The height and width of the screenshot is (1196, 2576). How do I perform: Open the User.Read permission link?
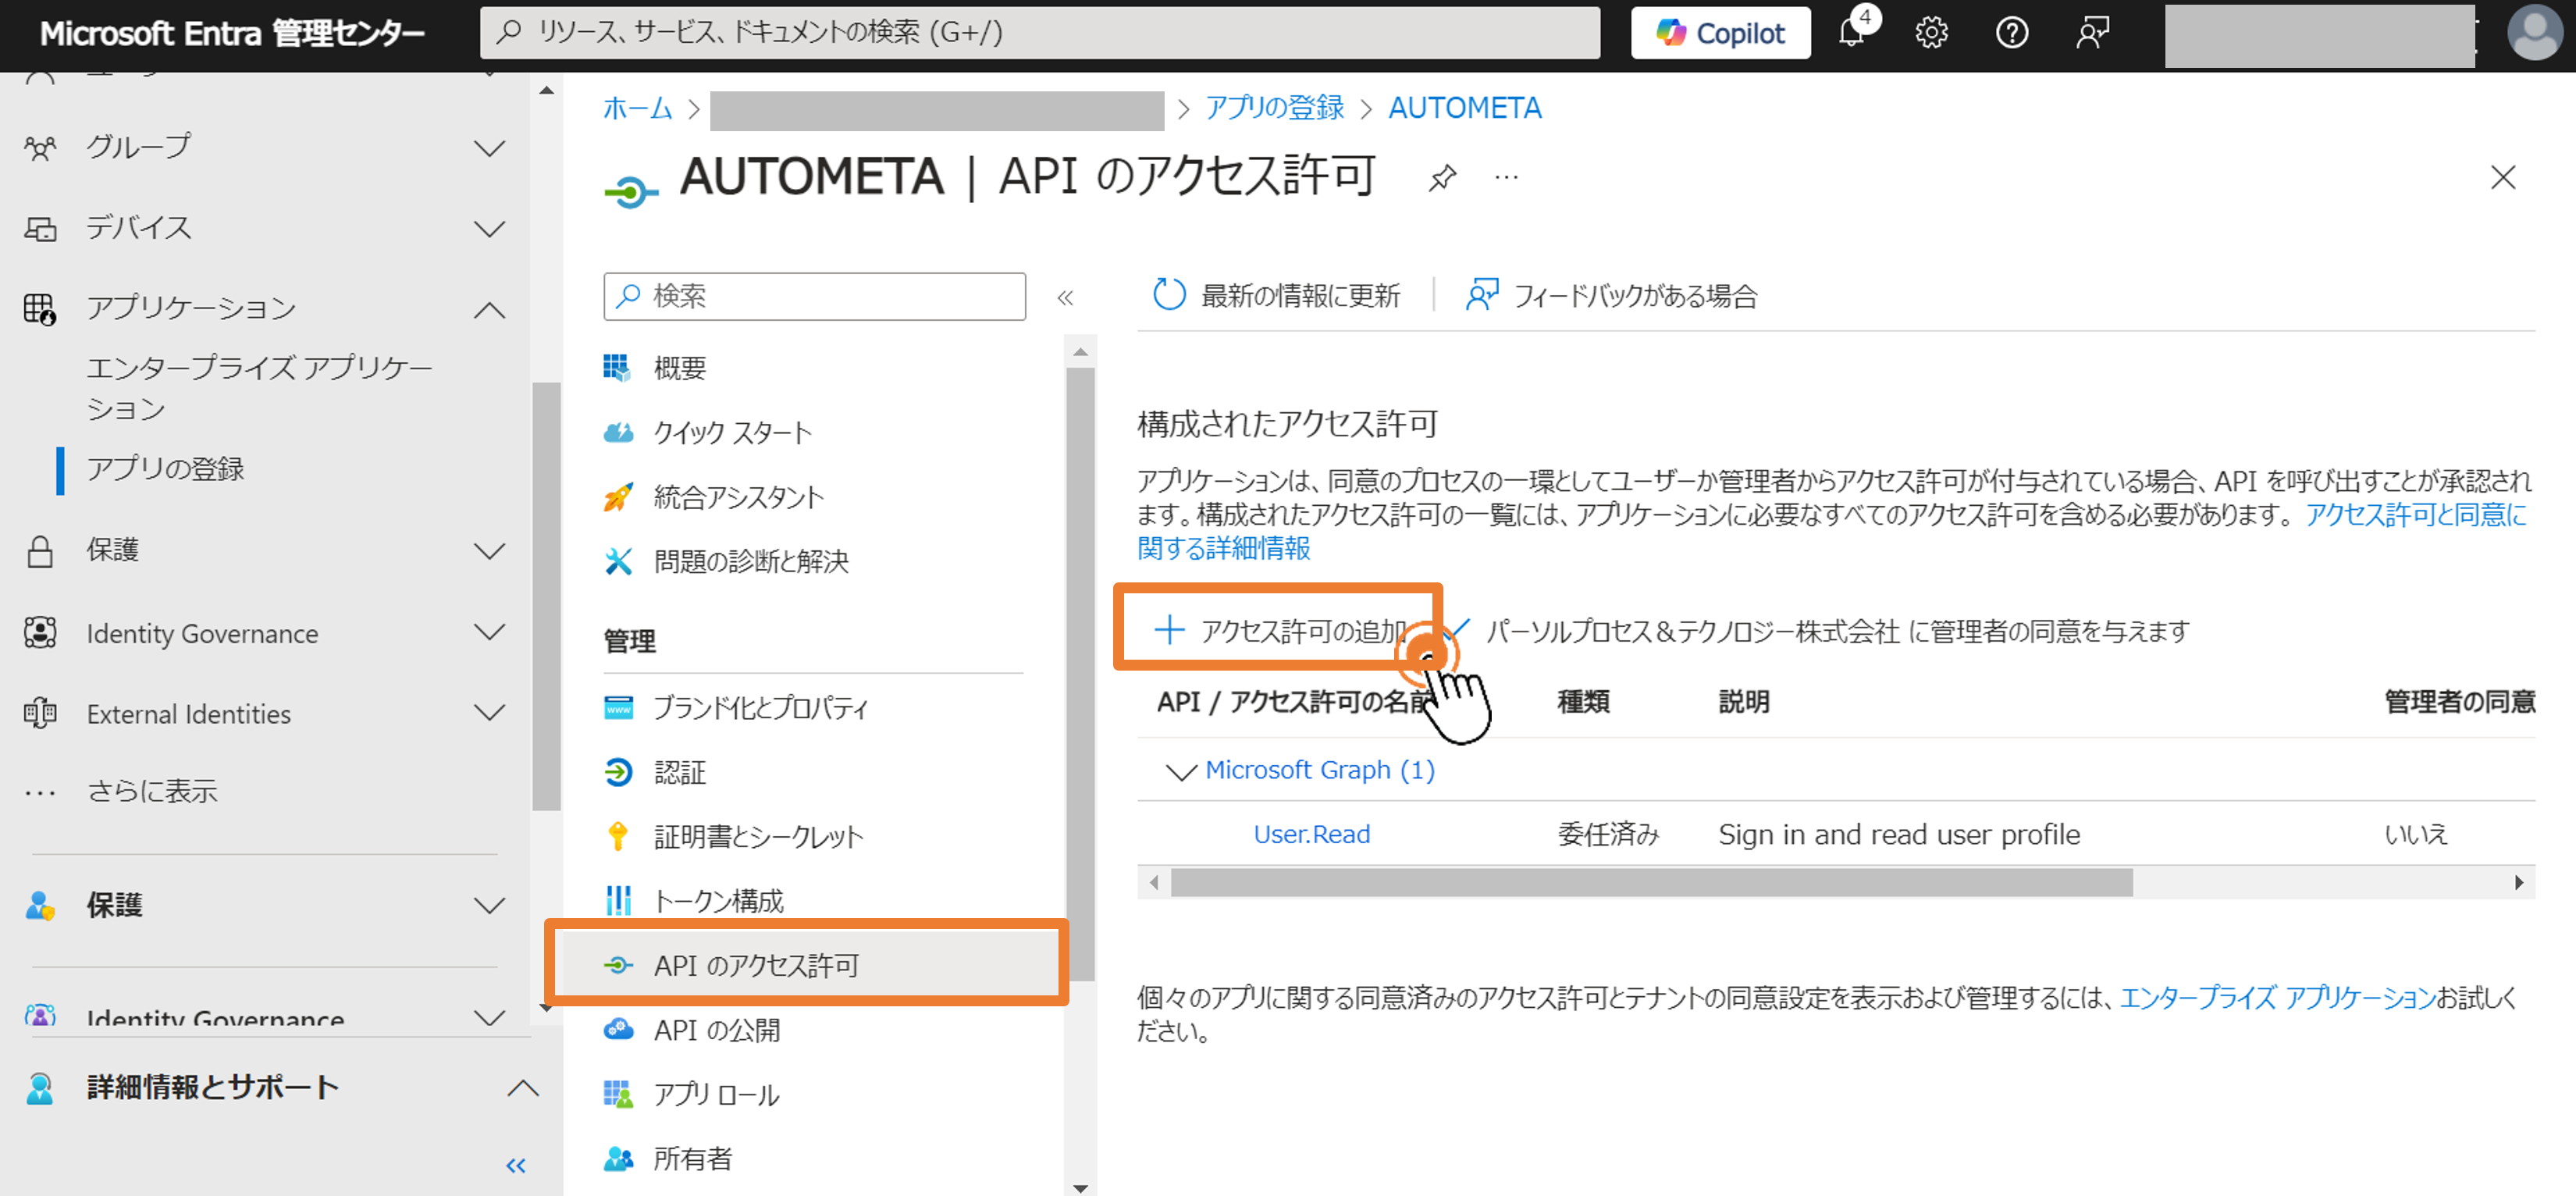[x=1312, y=835]
